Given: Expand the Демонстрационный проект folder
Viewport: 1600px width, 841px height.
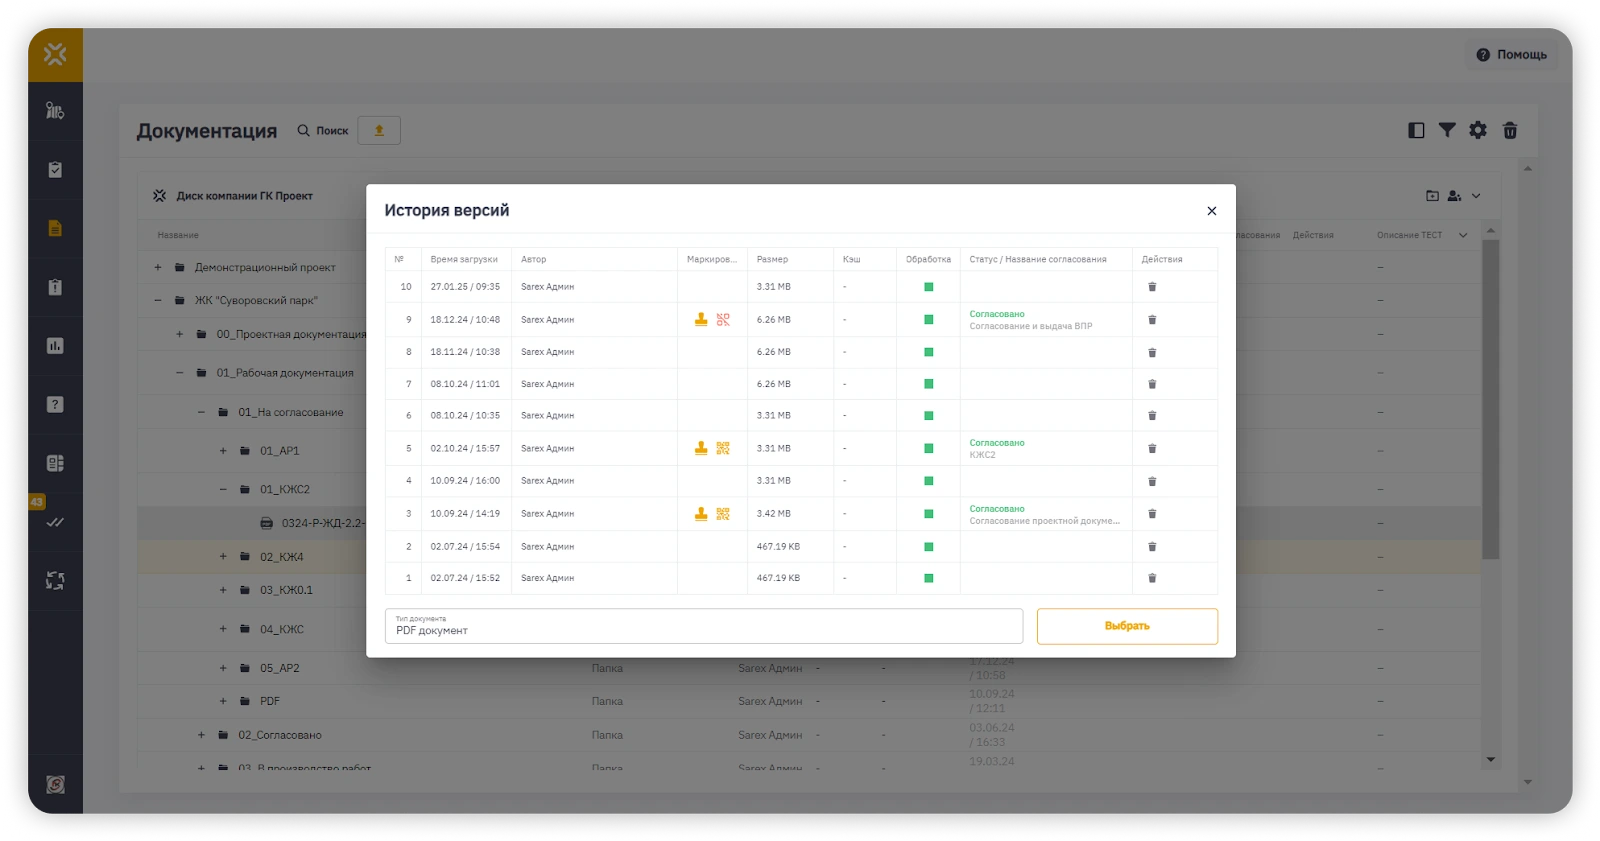Looking at the screenshot, I should click(158, 267).
